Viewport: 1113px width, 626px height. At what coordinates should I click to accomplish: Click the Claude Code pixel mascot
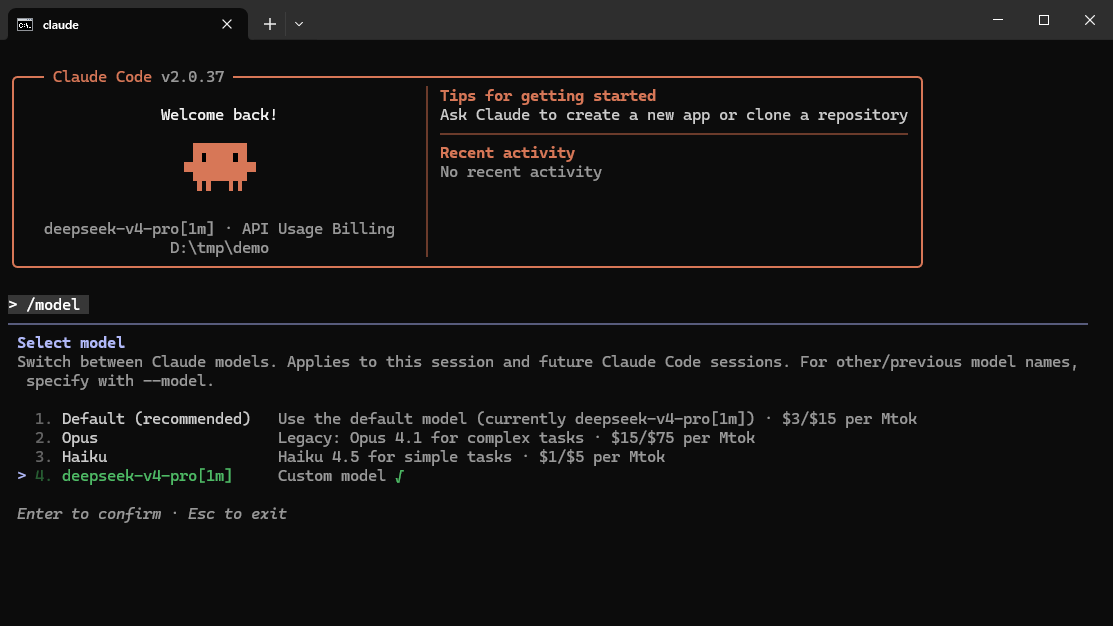pos(219,167)
